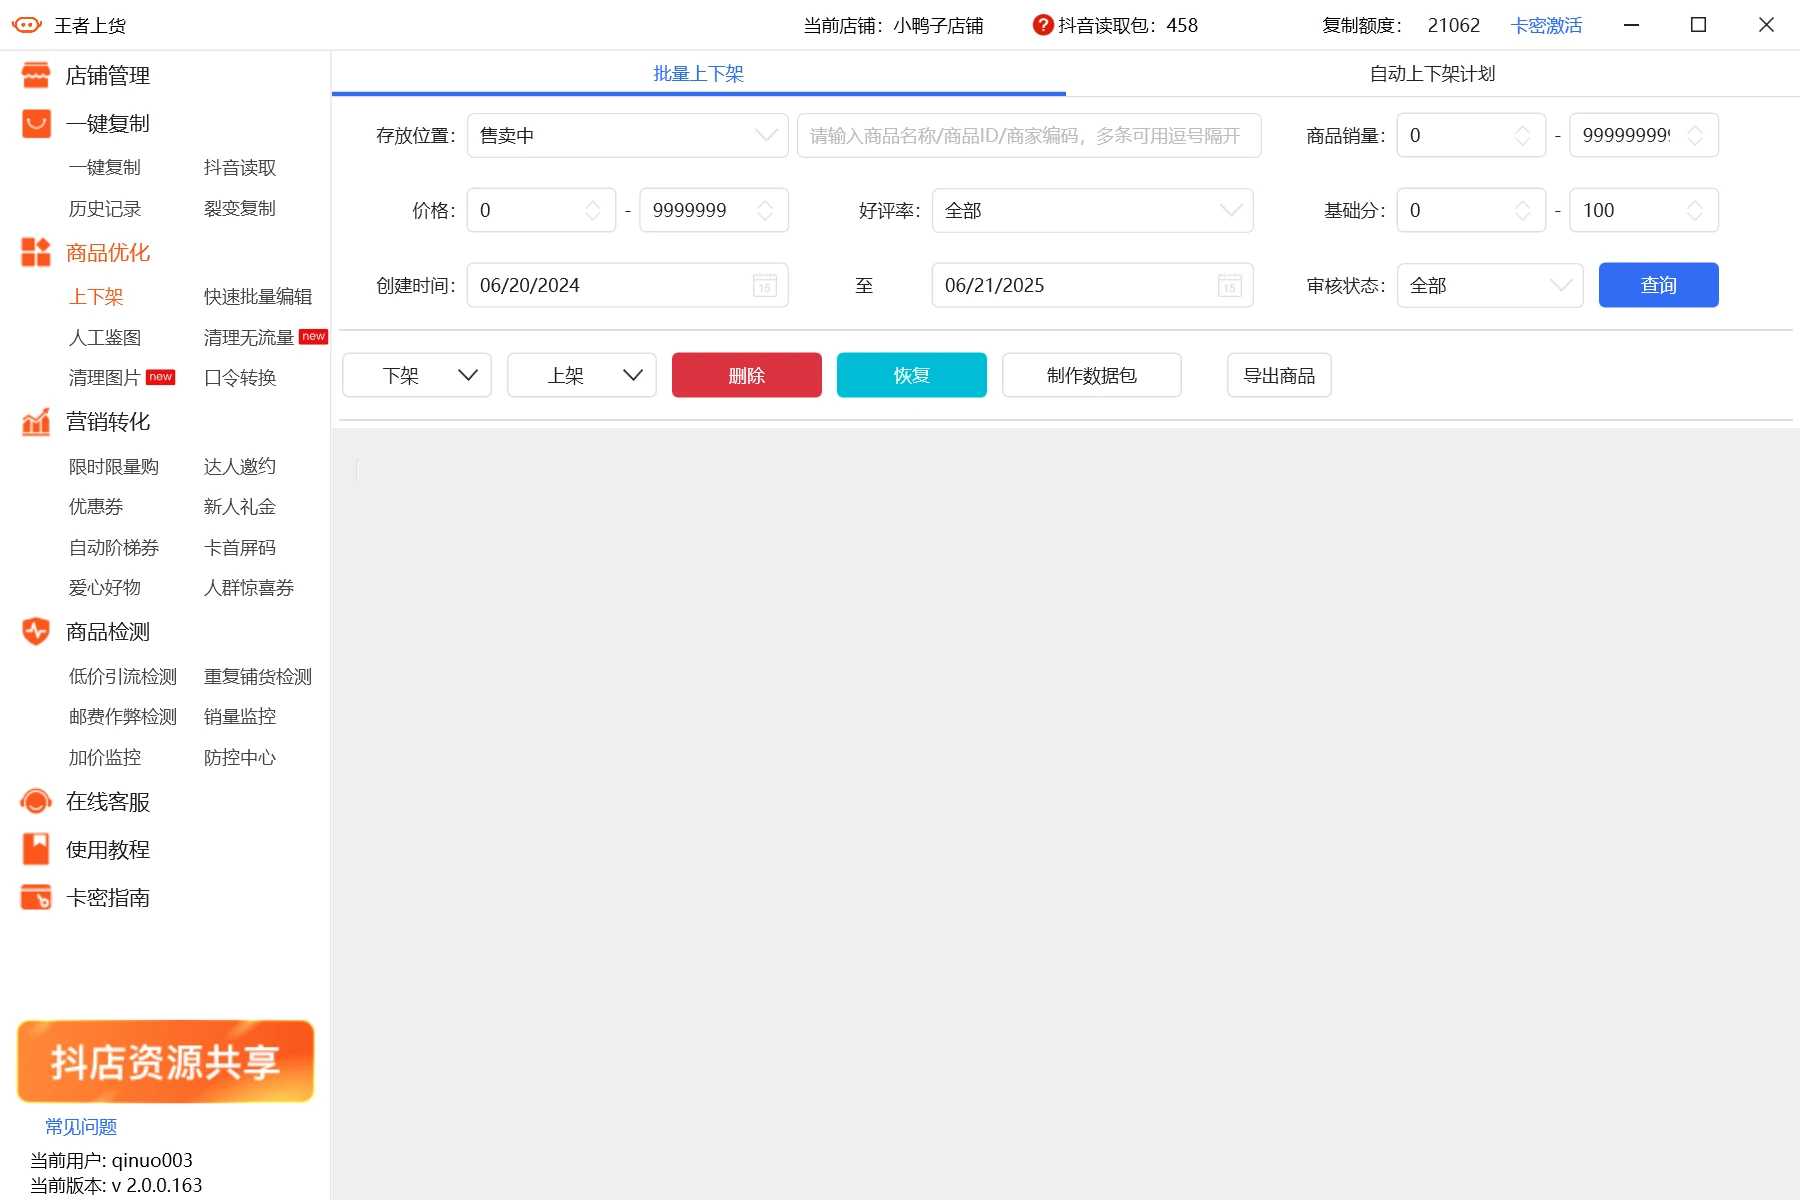Screen dimensions: 1800x1200
Task: Click the 商品销量 maximum value stepper arrows
Action: [1696, 135]
